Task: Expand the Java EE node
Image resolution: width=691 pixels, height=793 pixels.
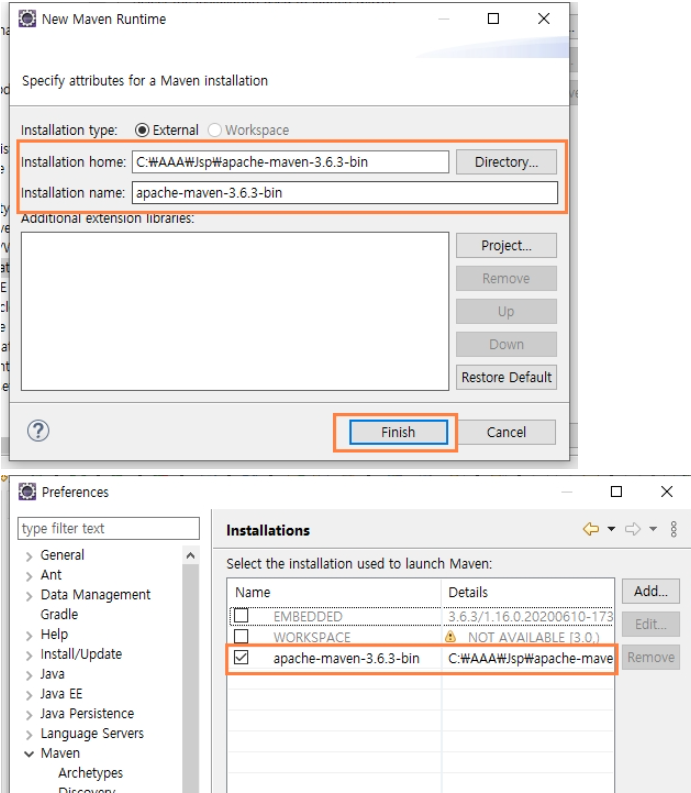Action: 29,695
